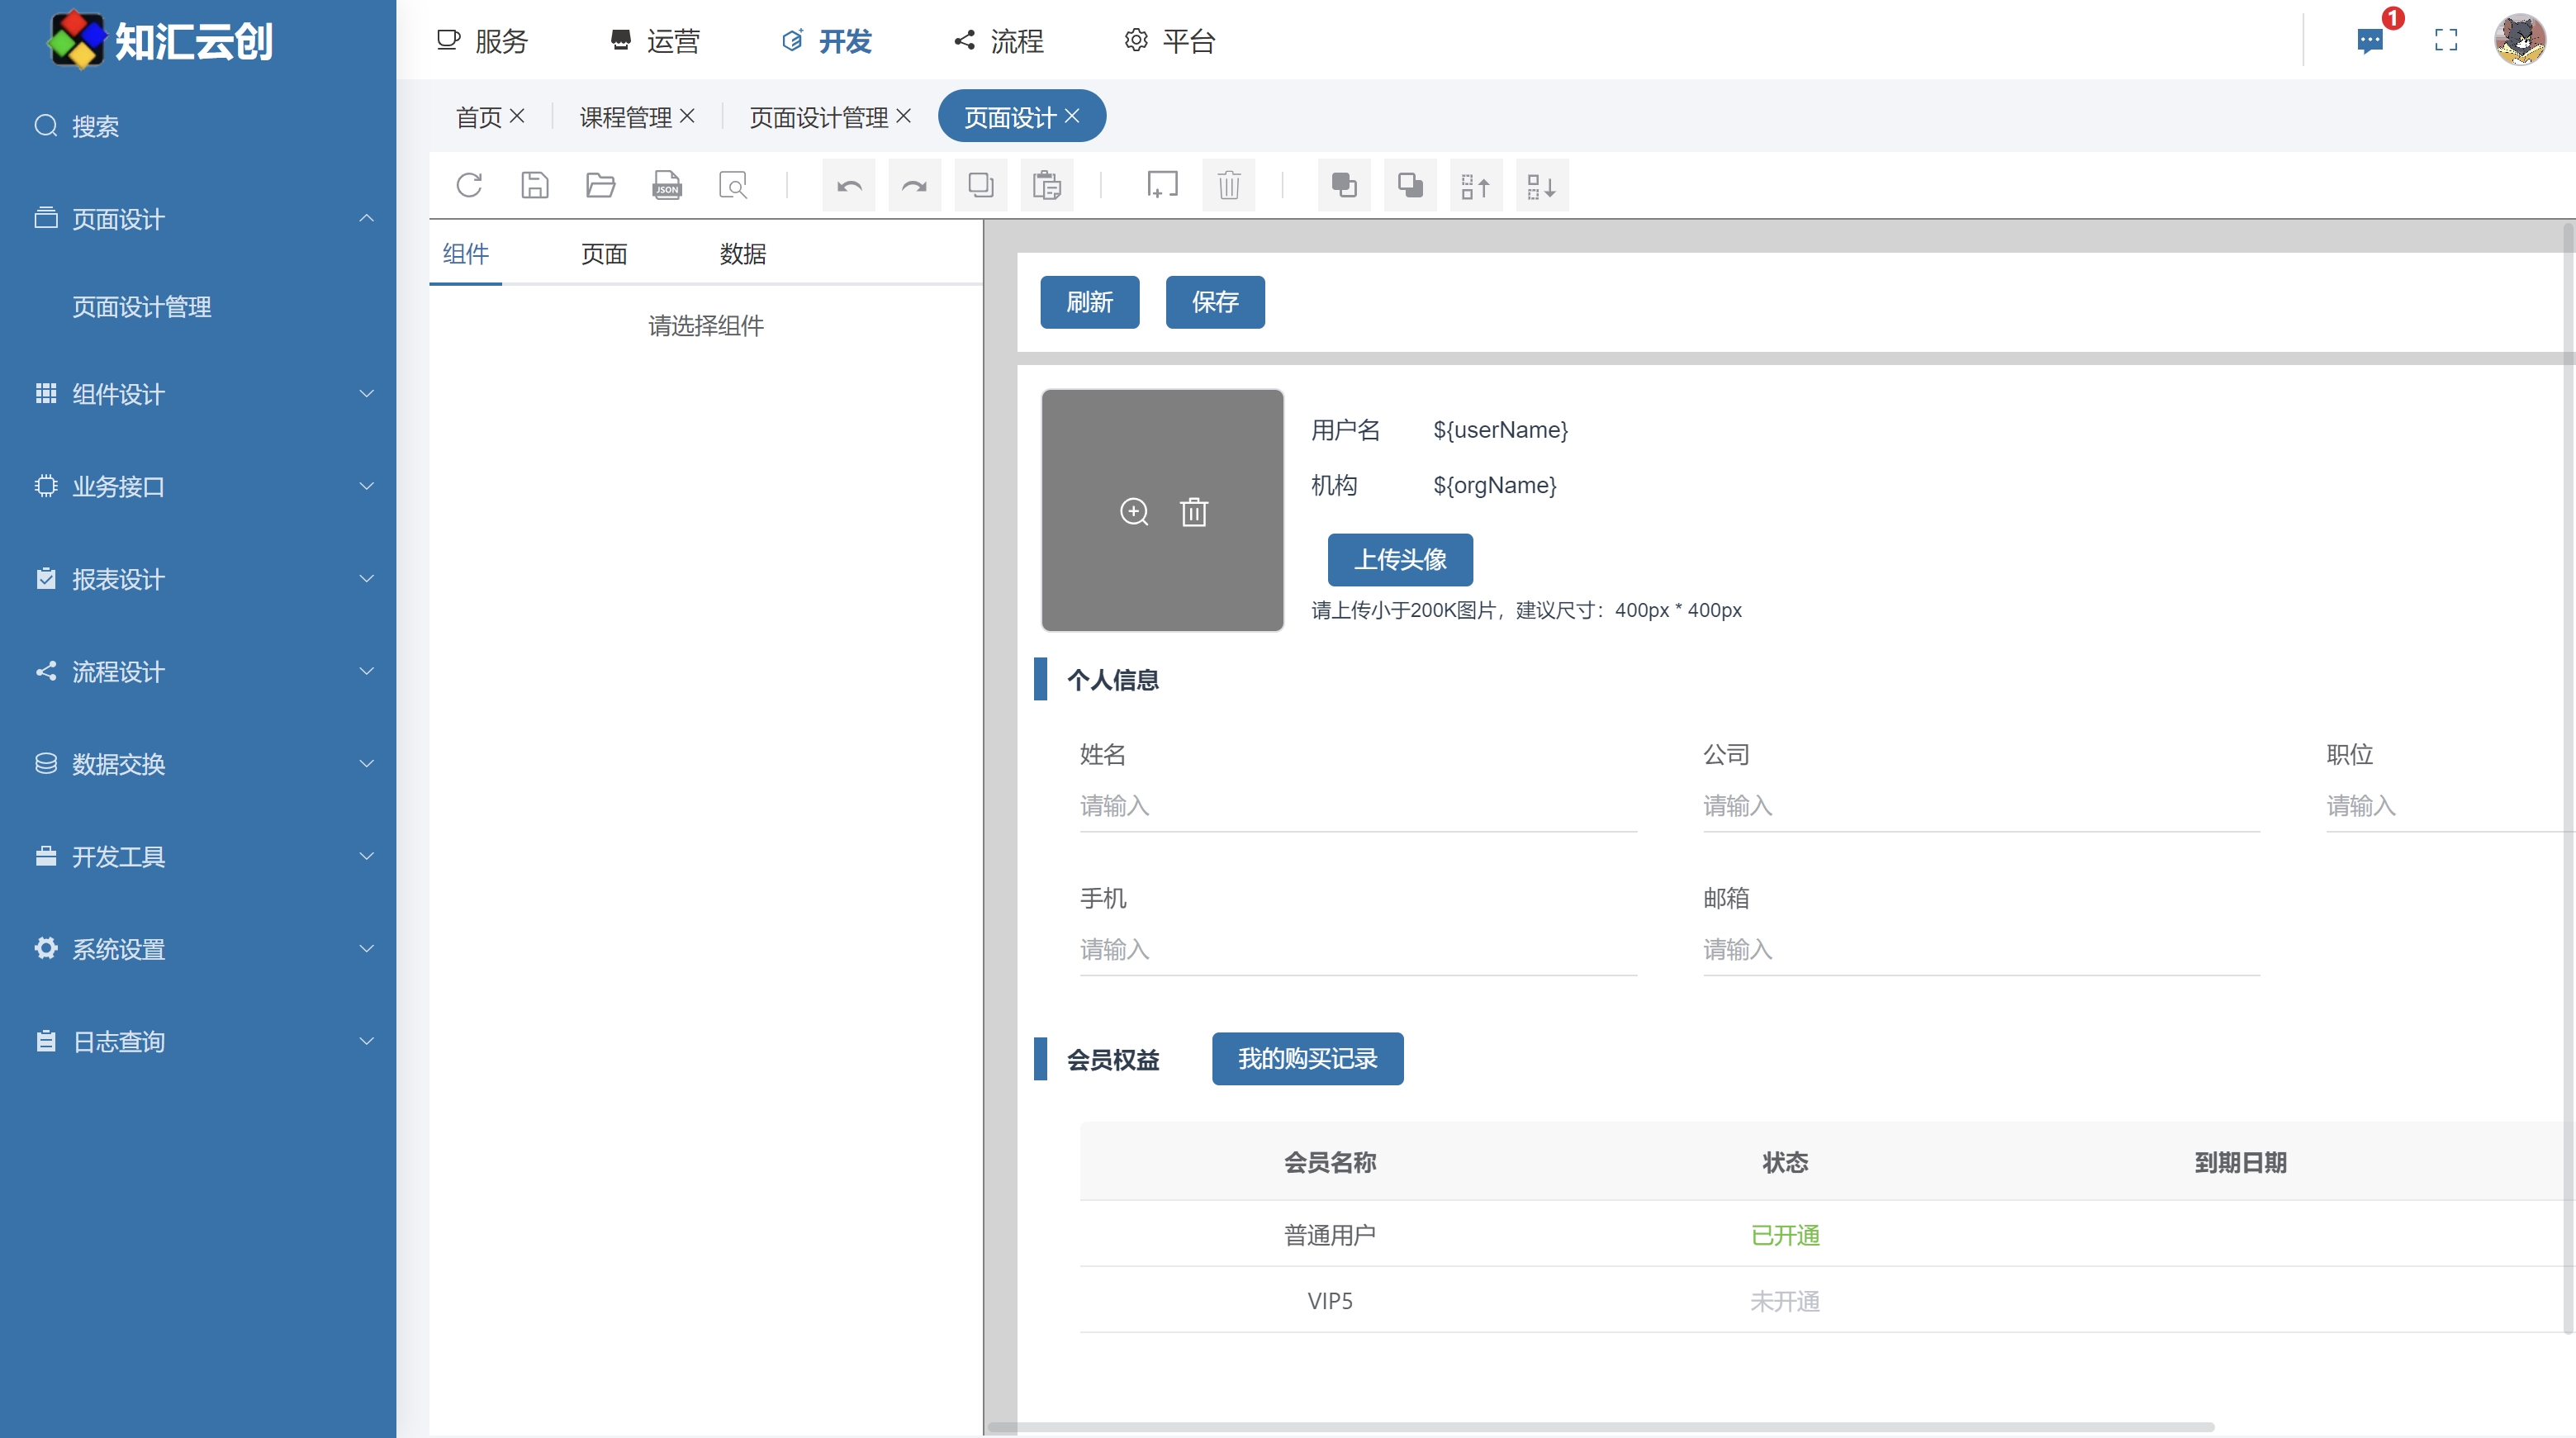2576x1438 pixels.
Task: Click the JSON export icon
Action: (x=667, y=185)
